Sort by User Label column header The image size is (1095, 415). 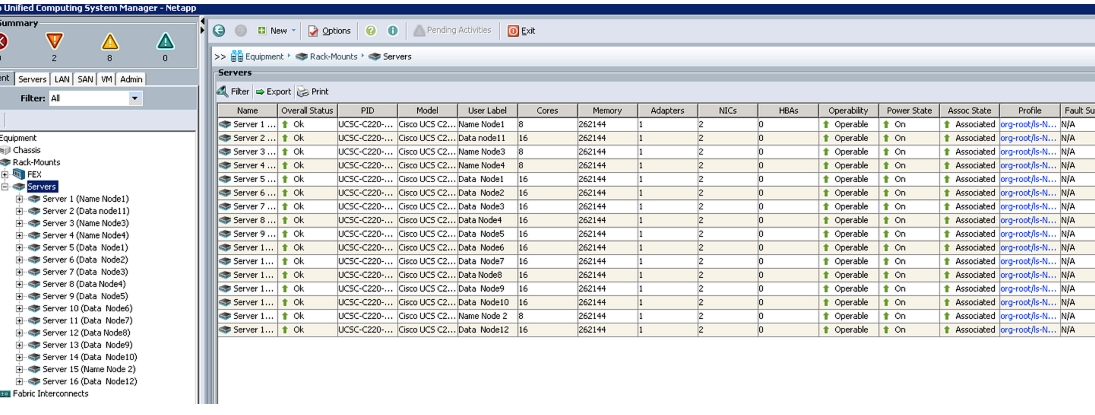487,110
